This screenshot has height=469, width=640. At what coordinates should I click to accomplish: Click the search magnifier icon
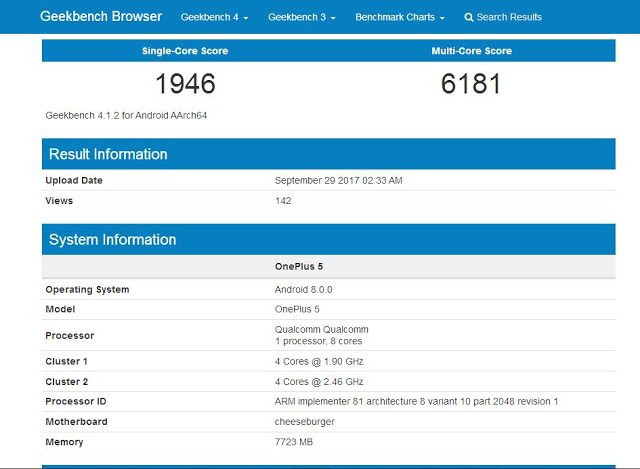[x=469, y=18]
